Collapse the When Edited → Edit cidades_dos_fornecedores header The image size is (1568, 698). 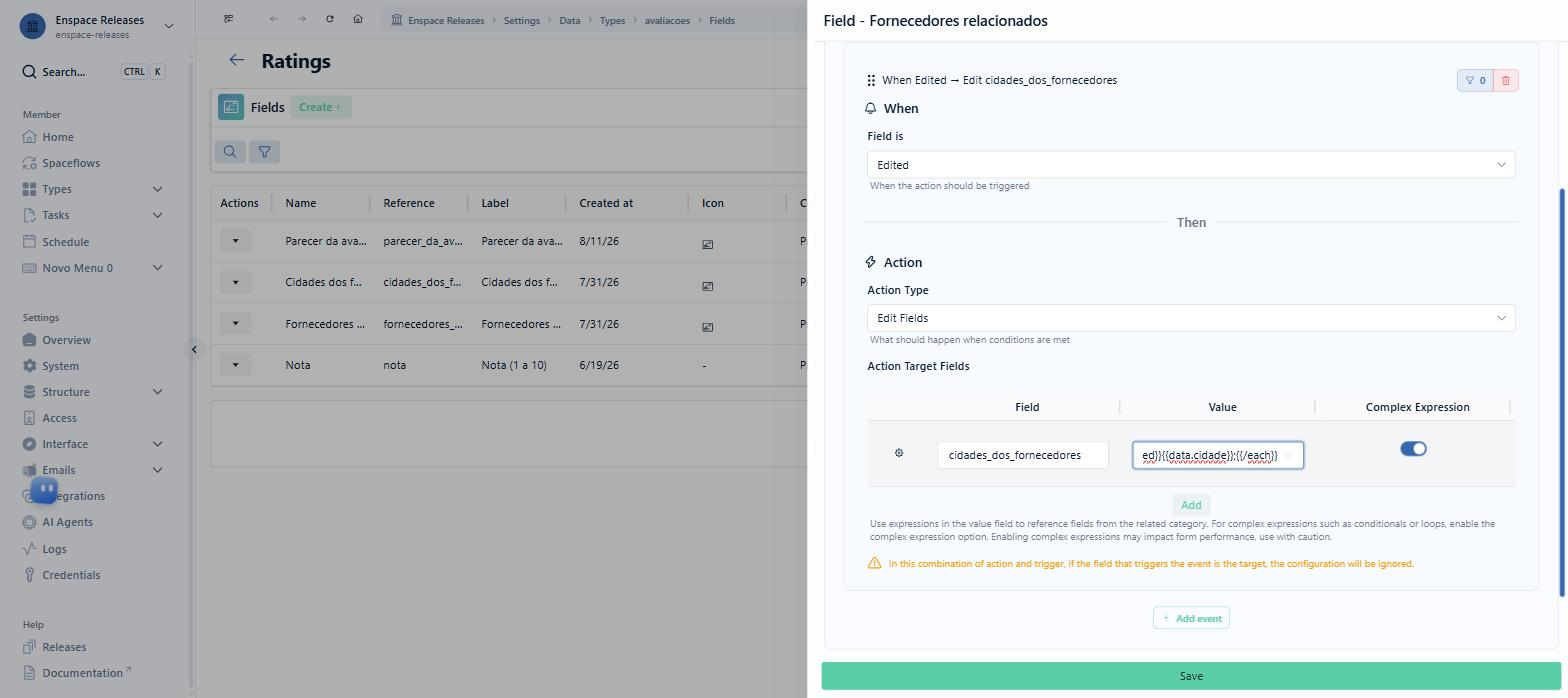[1000, 80]
